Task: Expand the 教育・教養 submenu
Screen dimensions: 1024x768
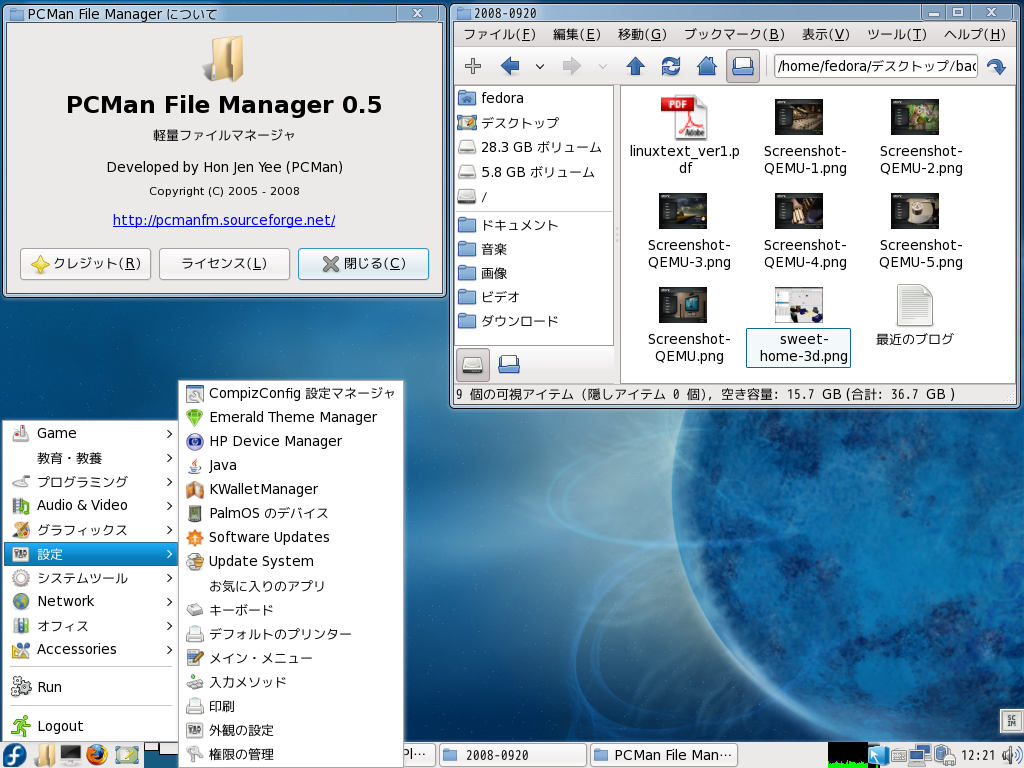Action: pyautogui.click(x=91, y=458)
